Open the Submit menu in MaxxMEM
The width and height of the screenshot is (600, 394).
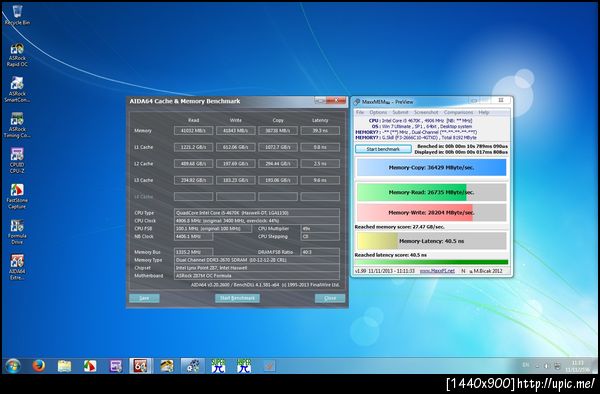(x=401, y=112)
